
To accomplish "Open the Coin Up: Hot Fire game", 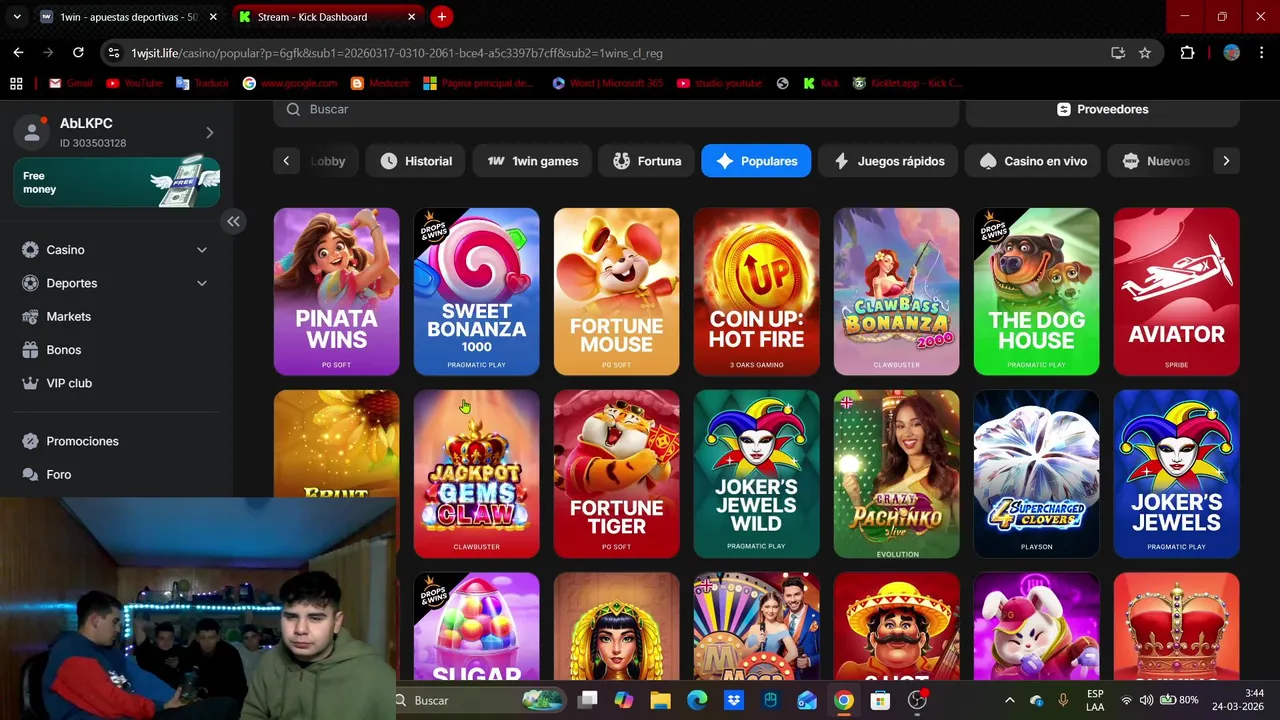I will pos(756,292).
